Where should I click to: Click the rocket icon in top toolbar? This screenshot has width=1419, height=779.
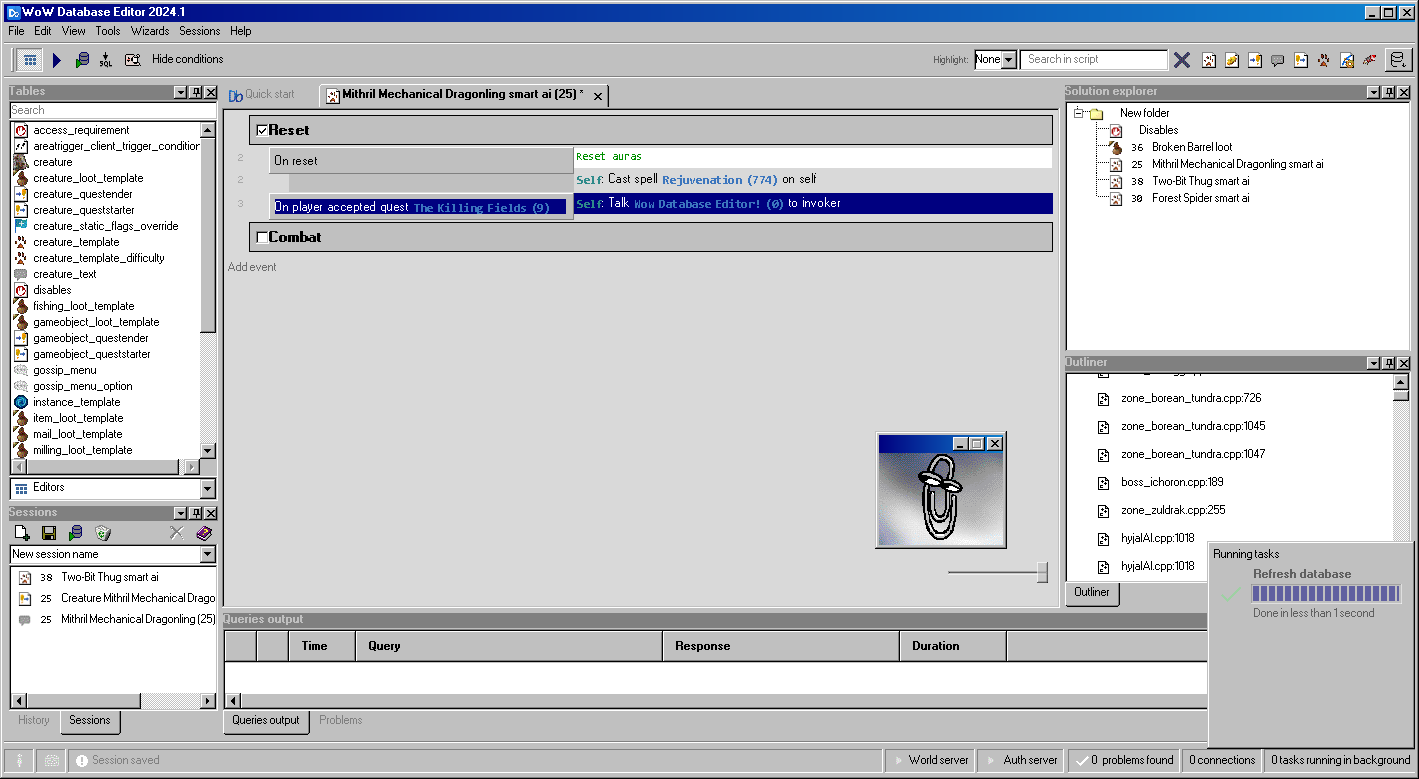click(1369, 60)
